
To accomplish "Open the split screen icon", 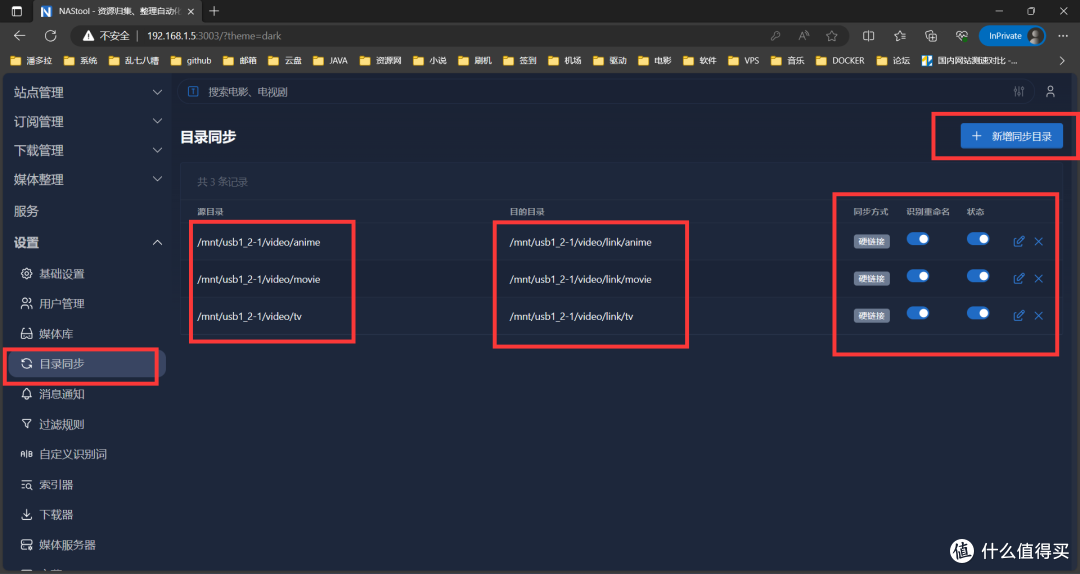I will click(869, 36).
